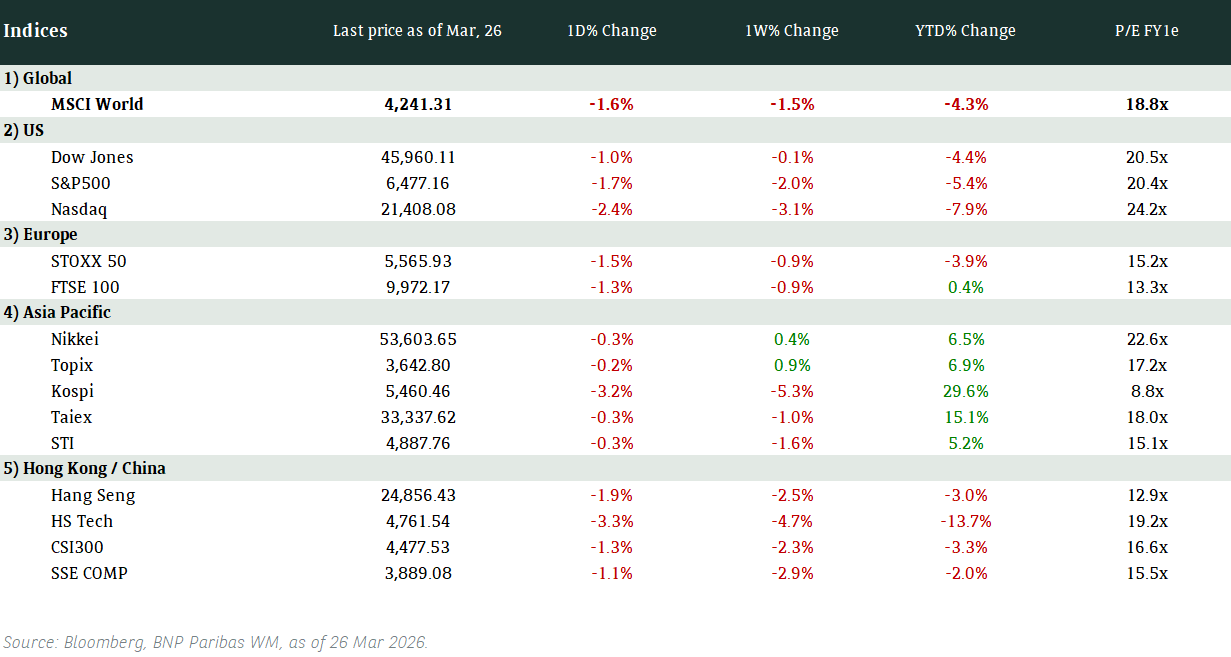Select the Europe section heading
Viewport: 1231px width, 657px height.
point(41,234)
